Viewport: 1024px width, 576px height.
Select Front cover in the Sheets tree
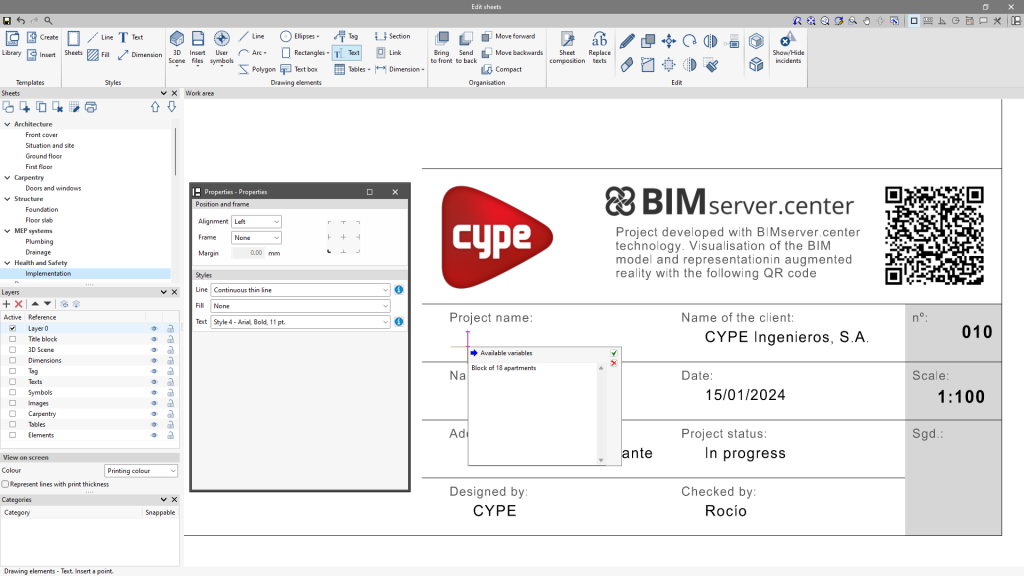pos(44,134)
